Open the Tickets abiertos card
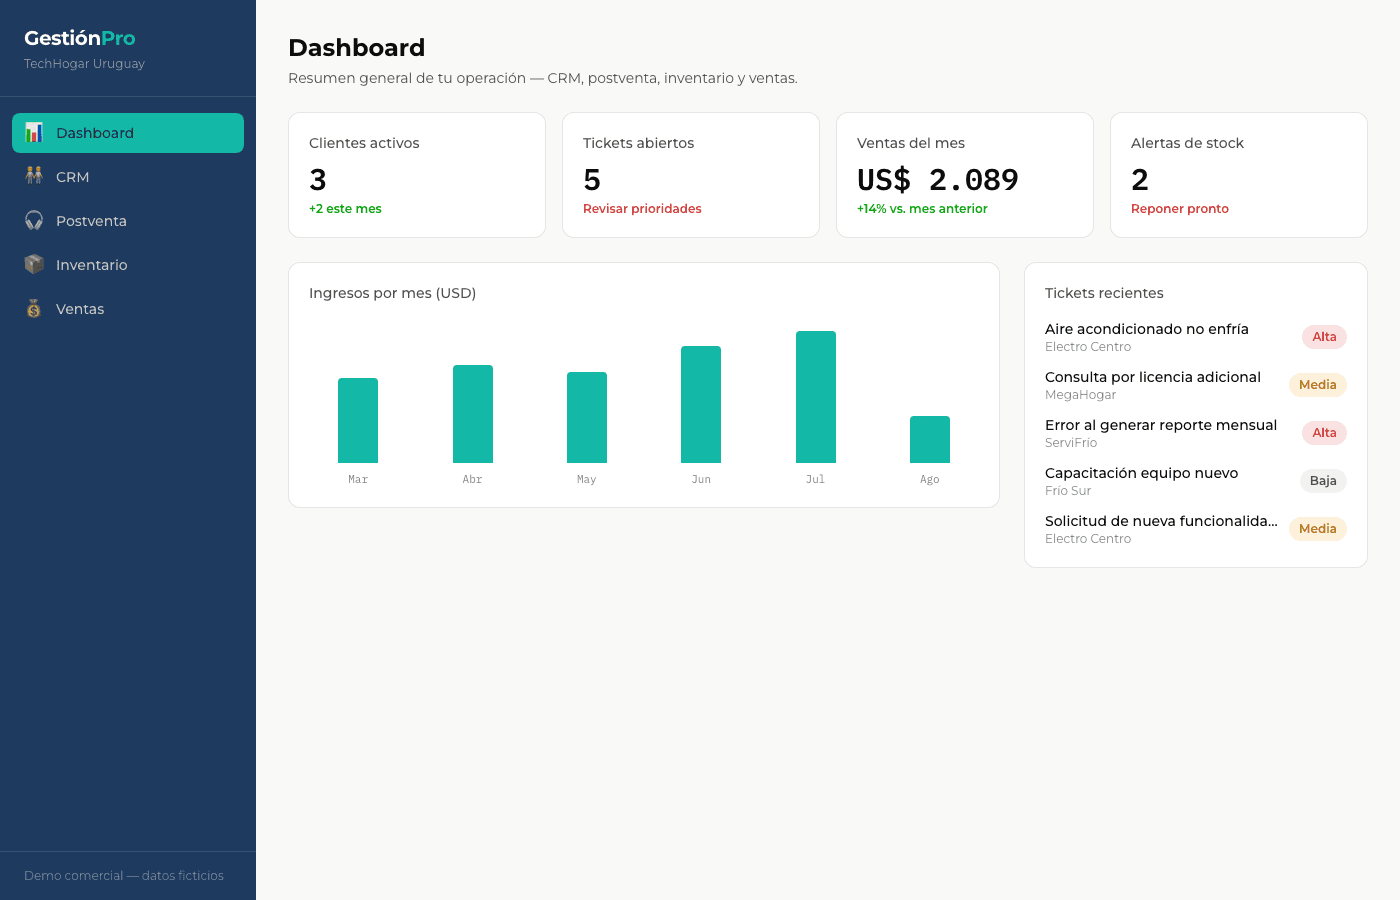 (691, 175)
